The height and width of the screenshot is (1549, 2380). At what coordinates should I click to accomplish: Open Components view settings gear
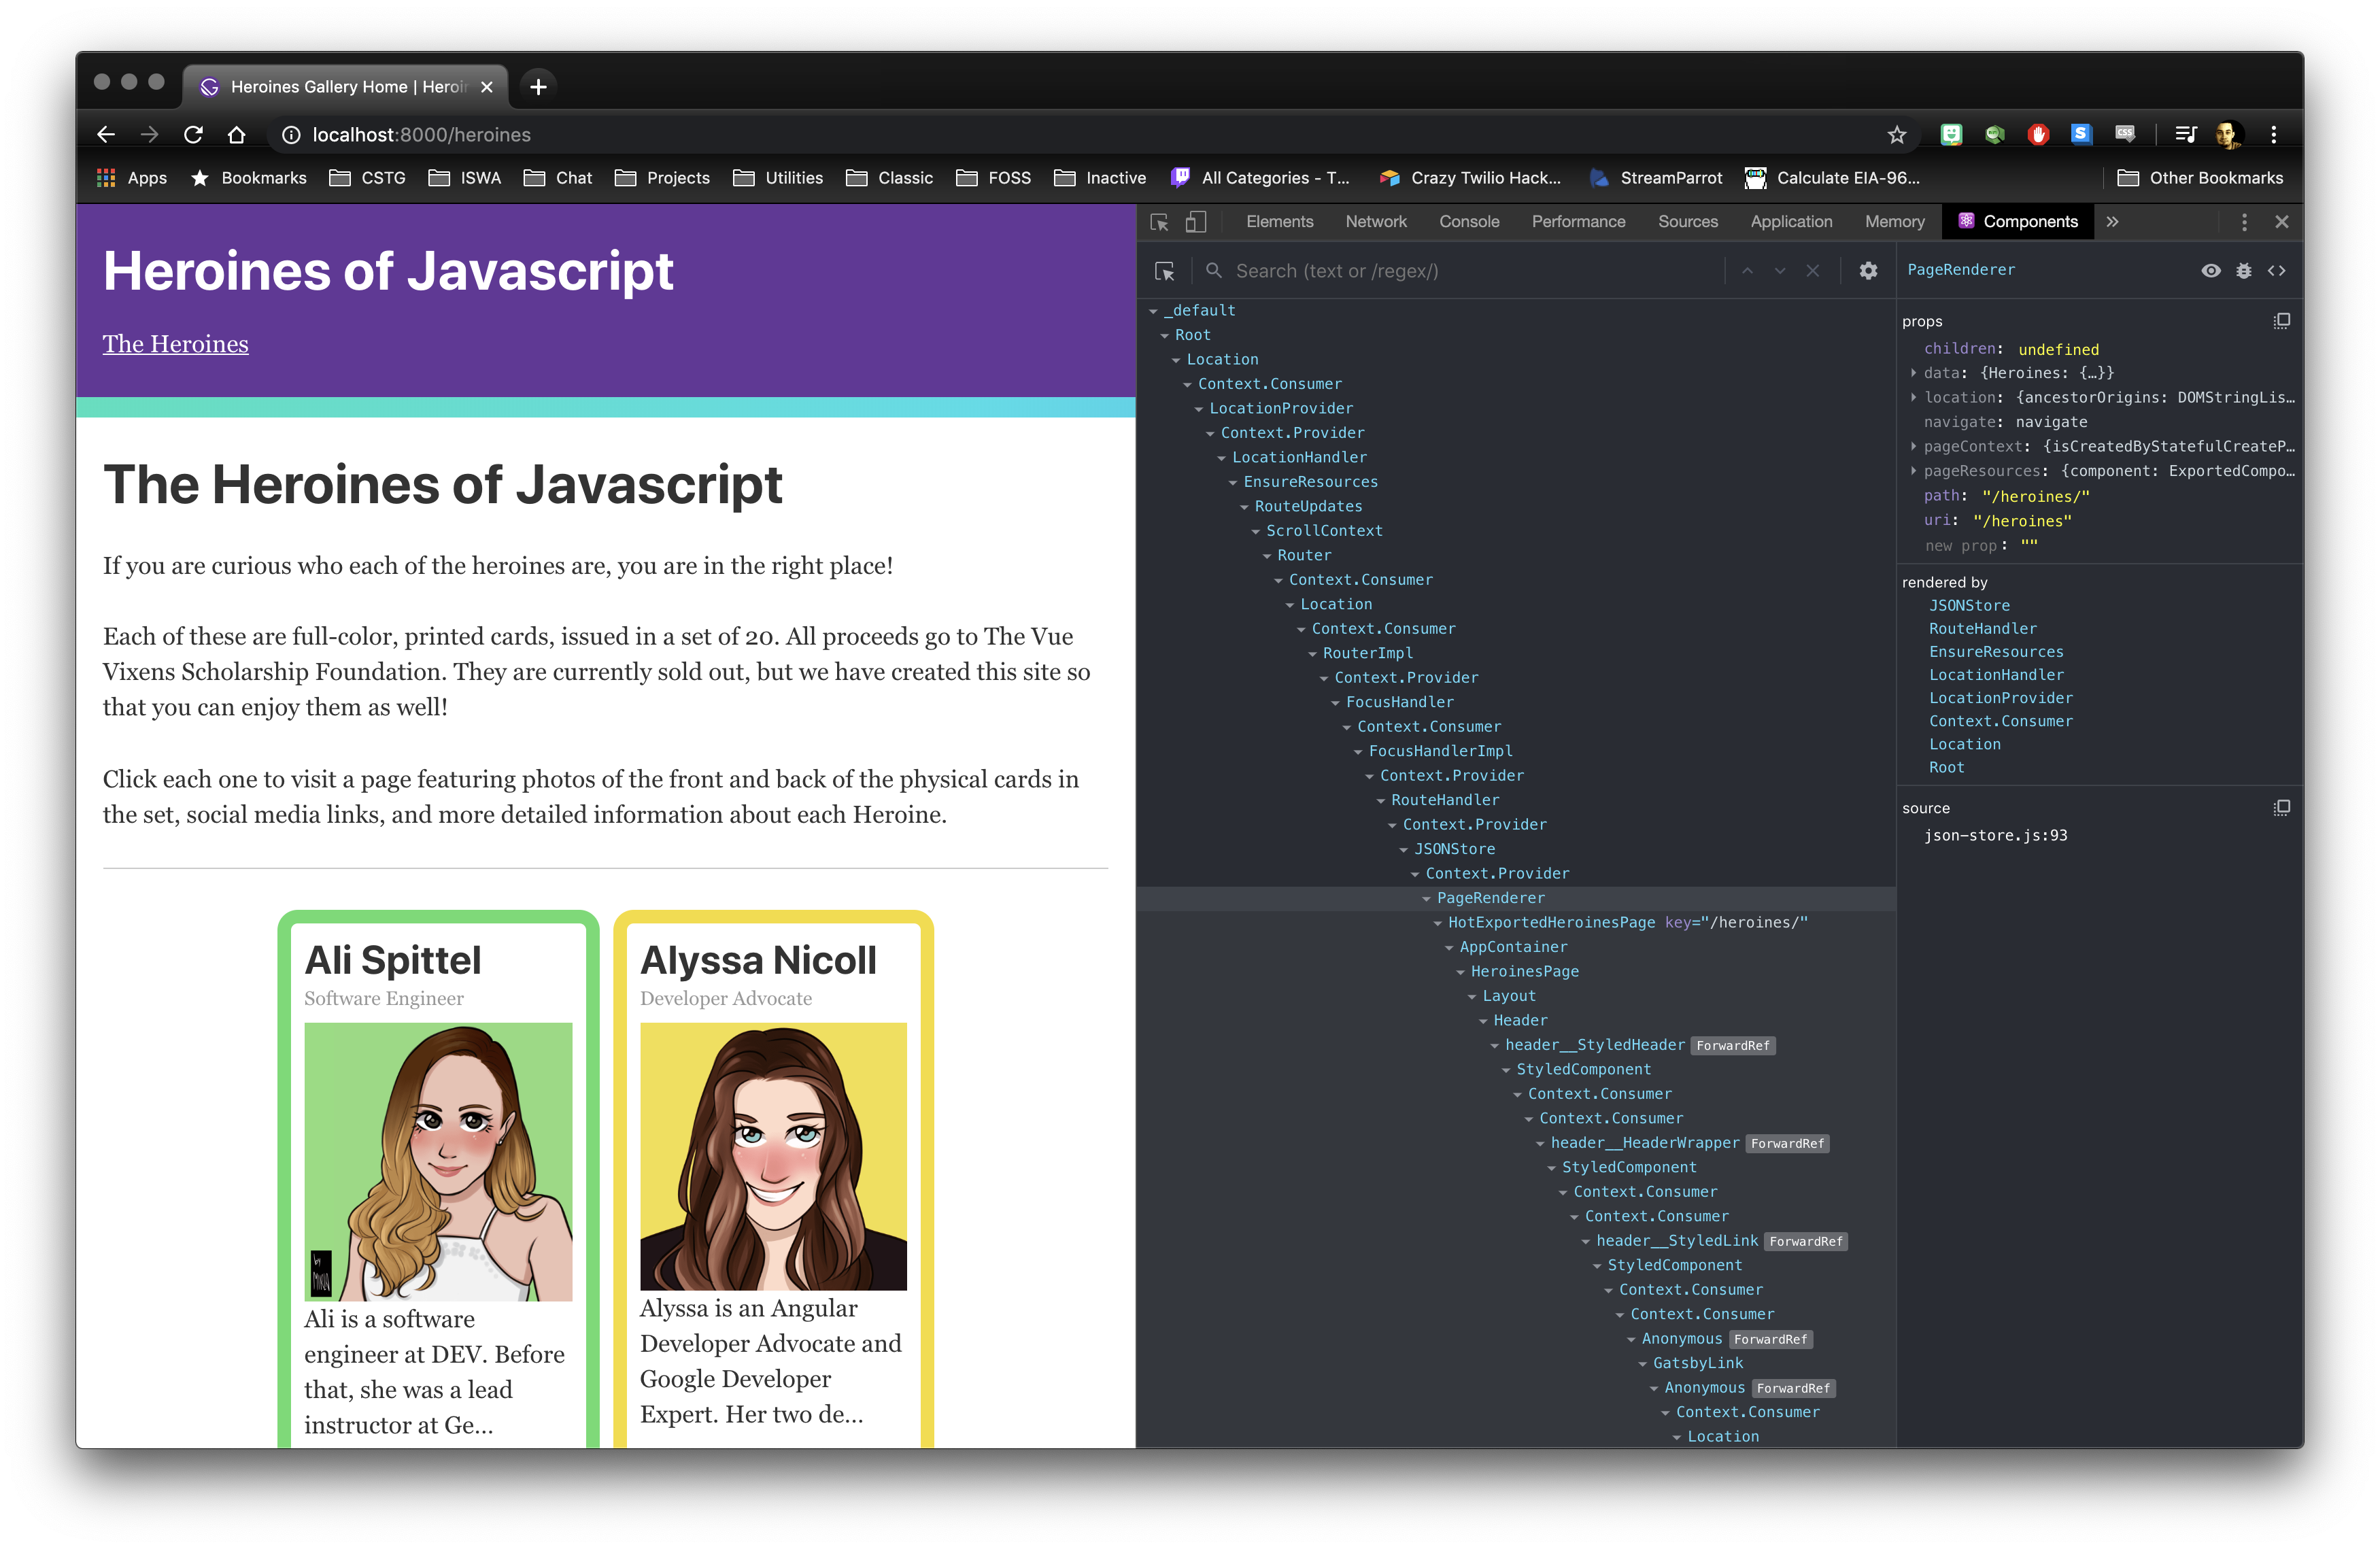click(x=1868, y=271)
